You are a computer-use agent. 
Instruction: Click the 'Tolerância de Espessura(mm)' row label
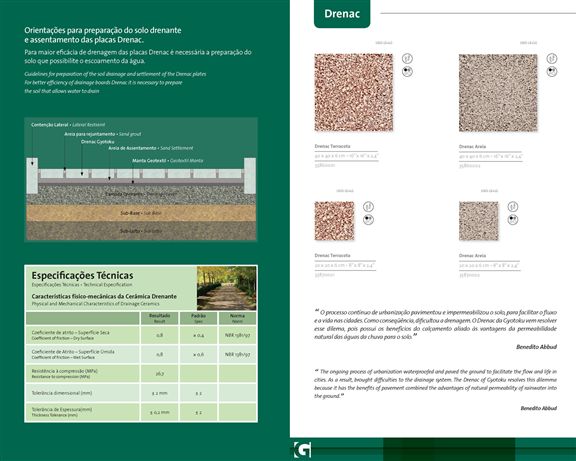click(x=62, y=410)
